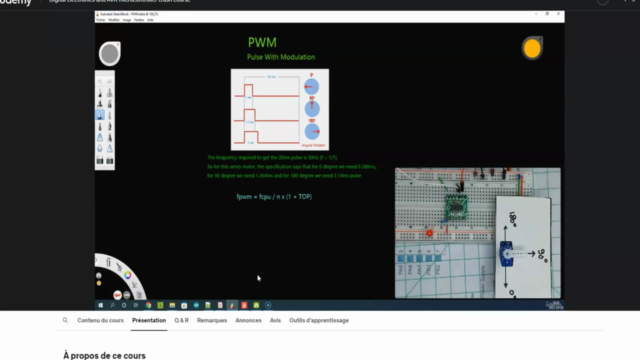
Task: Click the Windows Start button
Action: (x=100, y=305)
